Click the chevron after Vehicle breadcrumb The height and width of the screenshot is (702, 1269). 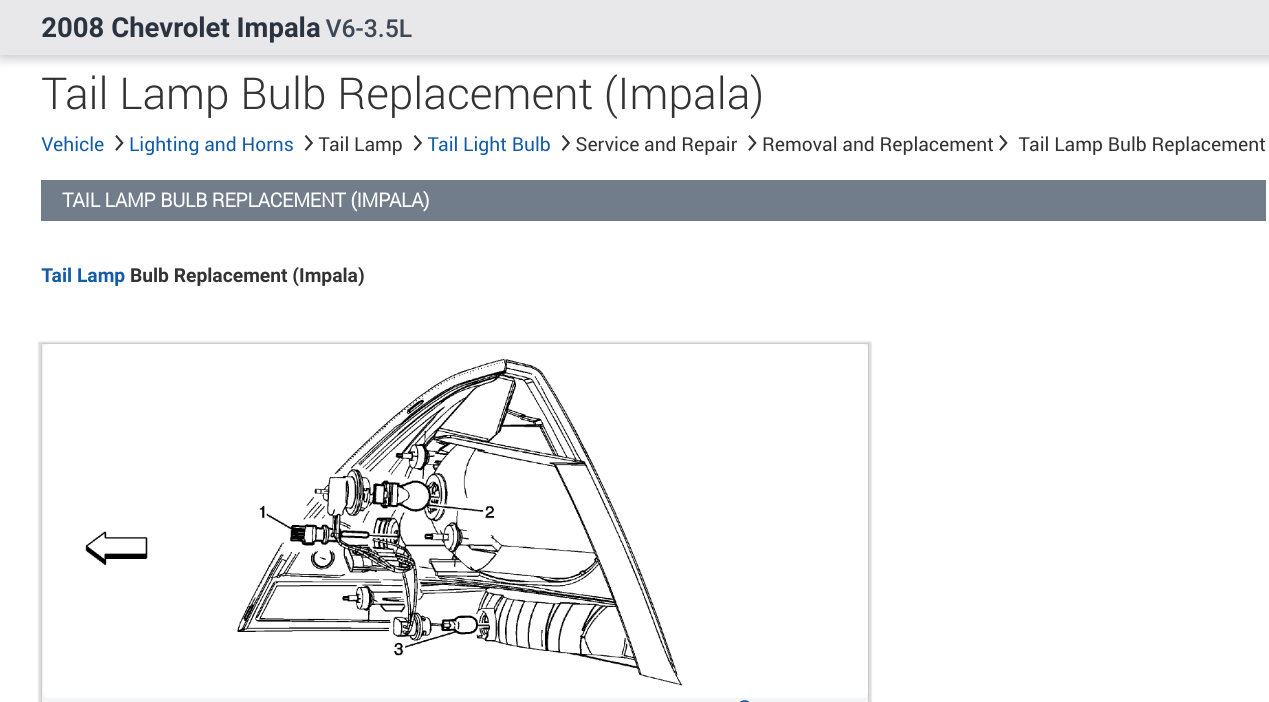pyautogui.click(x=118, y=144)
